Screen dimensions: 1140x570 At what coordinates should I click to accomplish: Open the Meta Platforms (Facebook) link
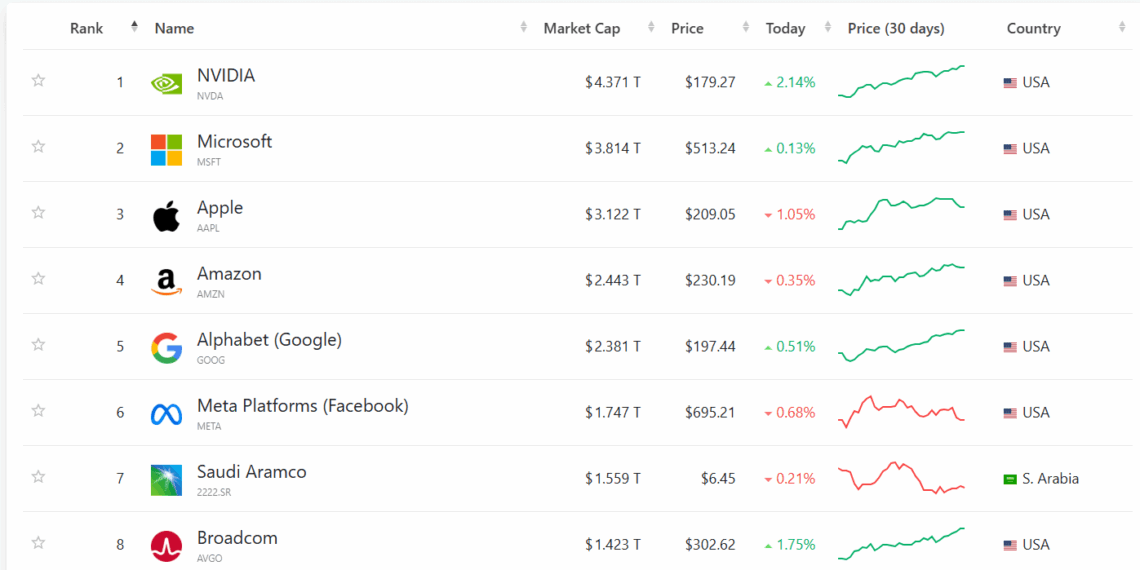(x=302, y=406)
